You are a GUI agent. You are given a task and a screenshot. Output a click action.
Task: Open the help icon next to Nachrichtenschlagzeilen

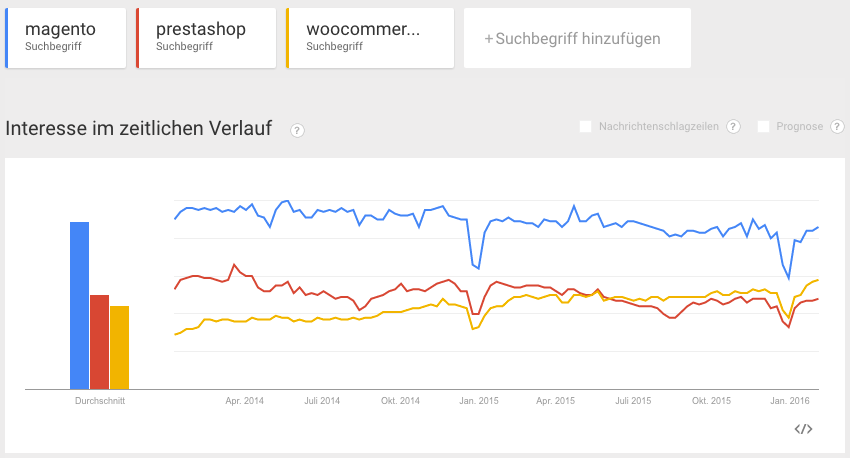[733, 126]
